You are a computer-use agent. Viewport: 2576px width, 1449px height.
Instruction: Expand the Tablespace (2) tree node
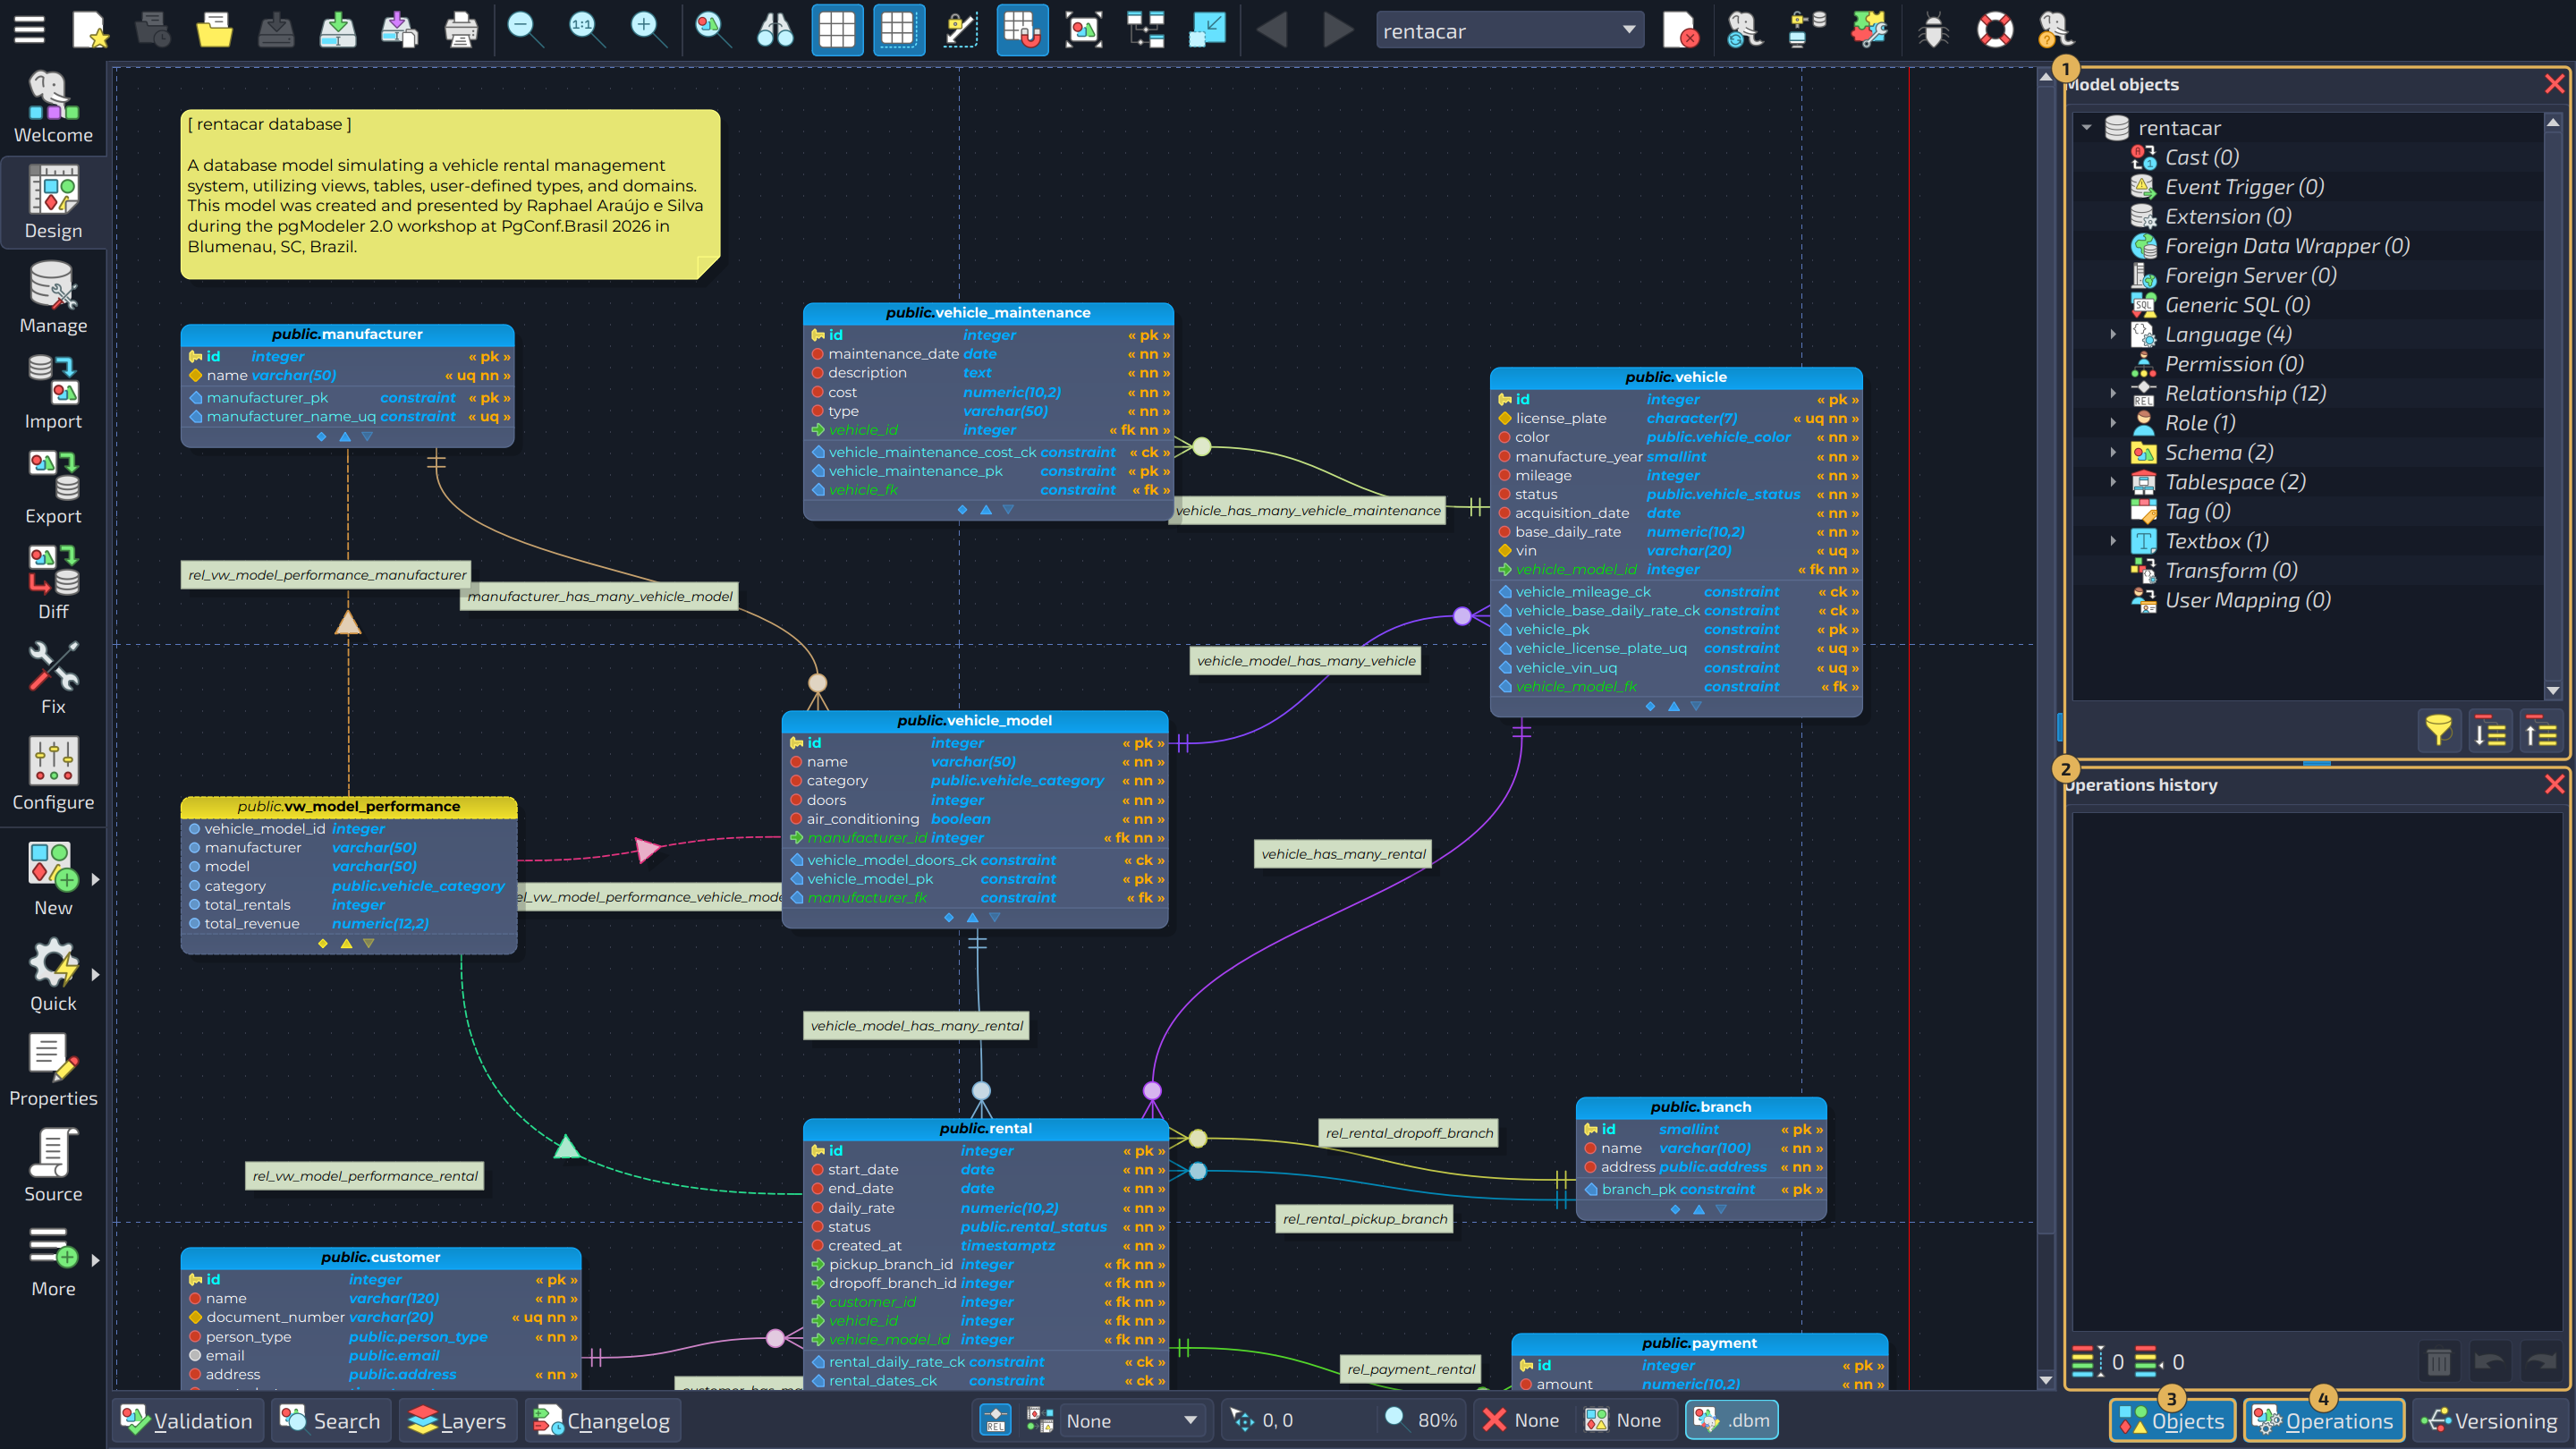[2113, 482]
